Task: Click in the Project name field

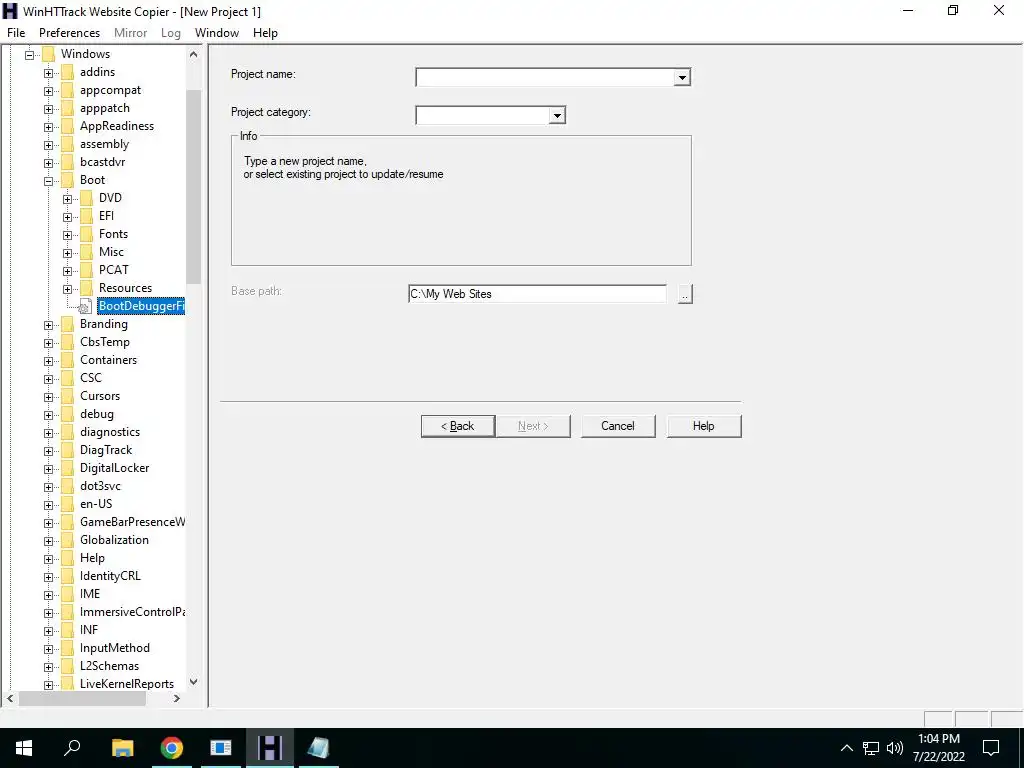Action: pos(545,78)
